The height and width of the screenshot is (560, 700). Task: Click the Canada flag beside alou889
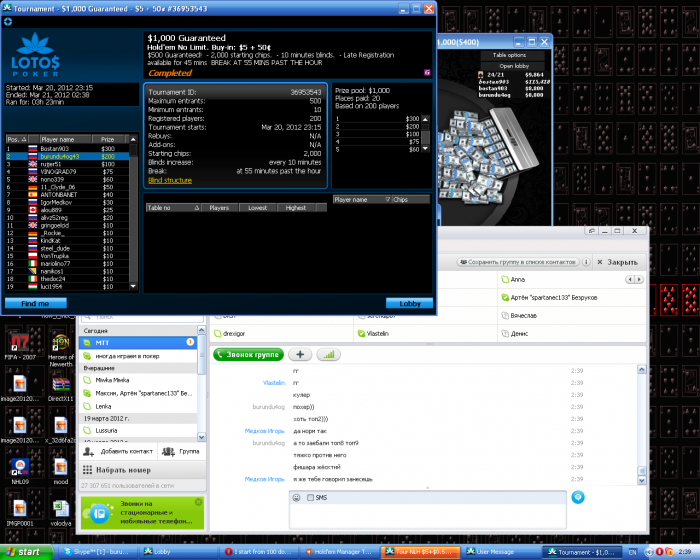[x=33, y=210]
